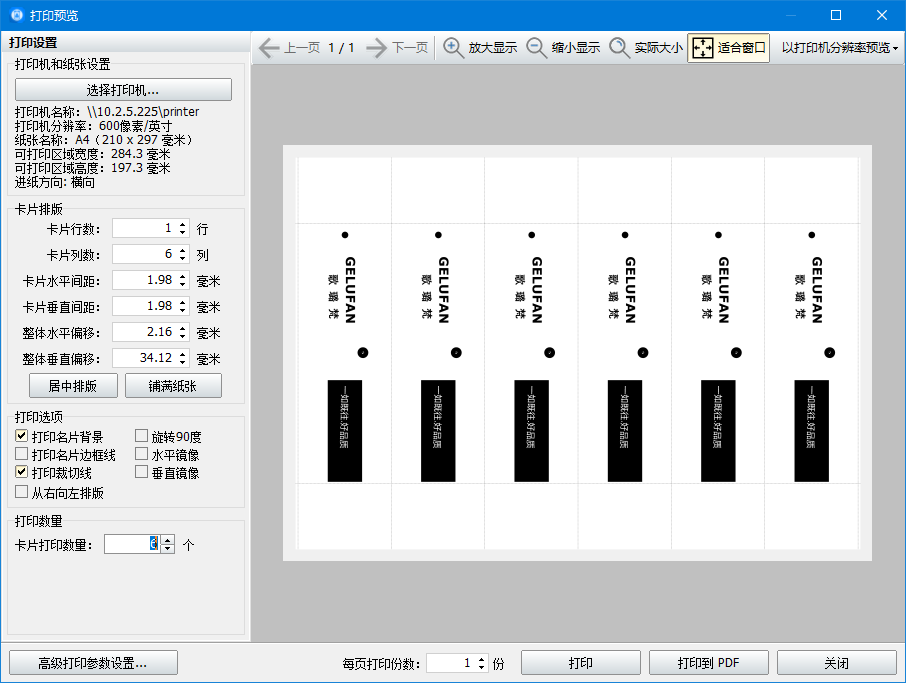Click 下一页 toolbar label
Image resolution: width=906 pixels, height=683 pixels.
(410, 47)
